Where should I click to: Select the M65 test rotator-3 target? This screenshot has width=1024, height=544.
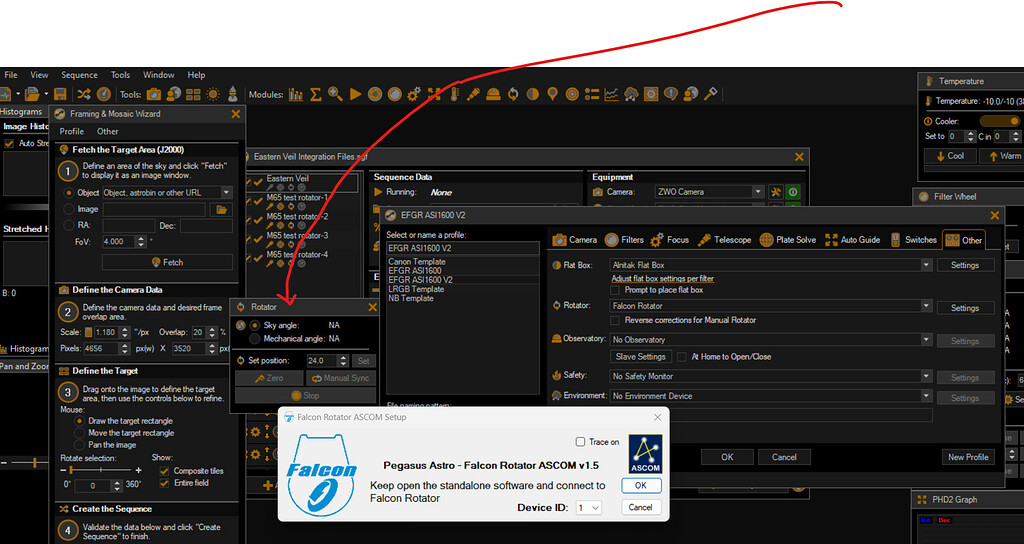pos(297,235)
